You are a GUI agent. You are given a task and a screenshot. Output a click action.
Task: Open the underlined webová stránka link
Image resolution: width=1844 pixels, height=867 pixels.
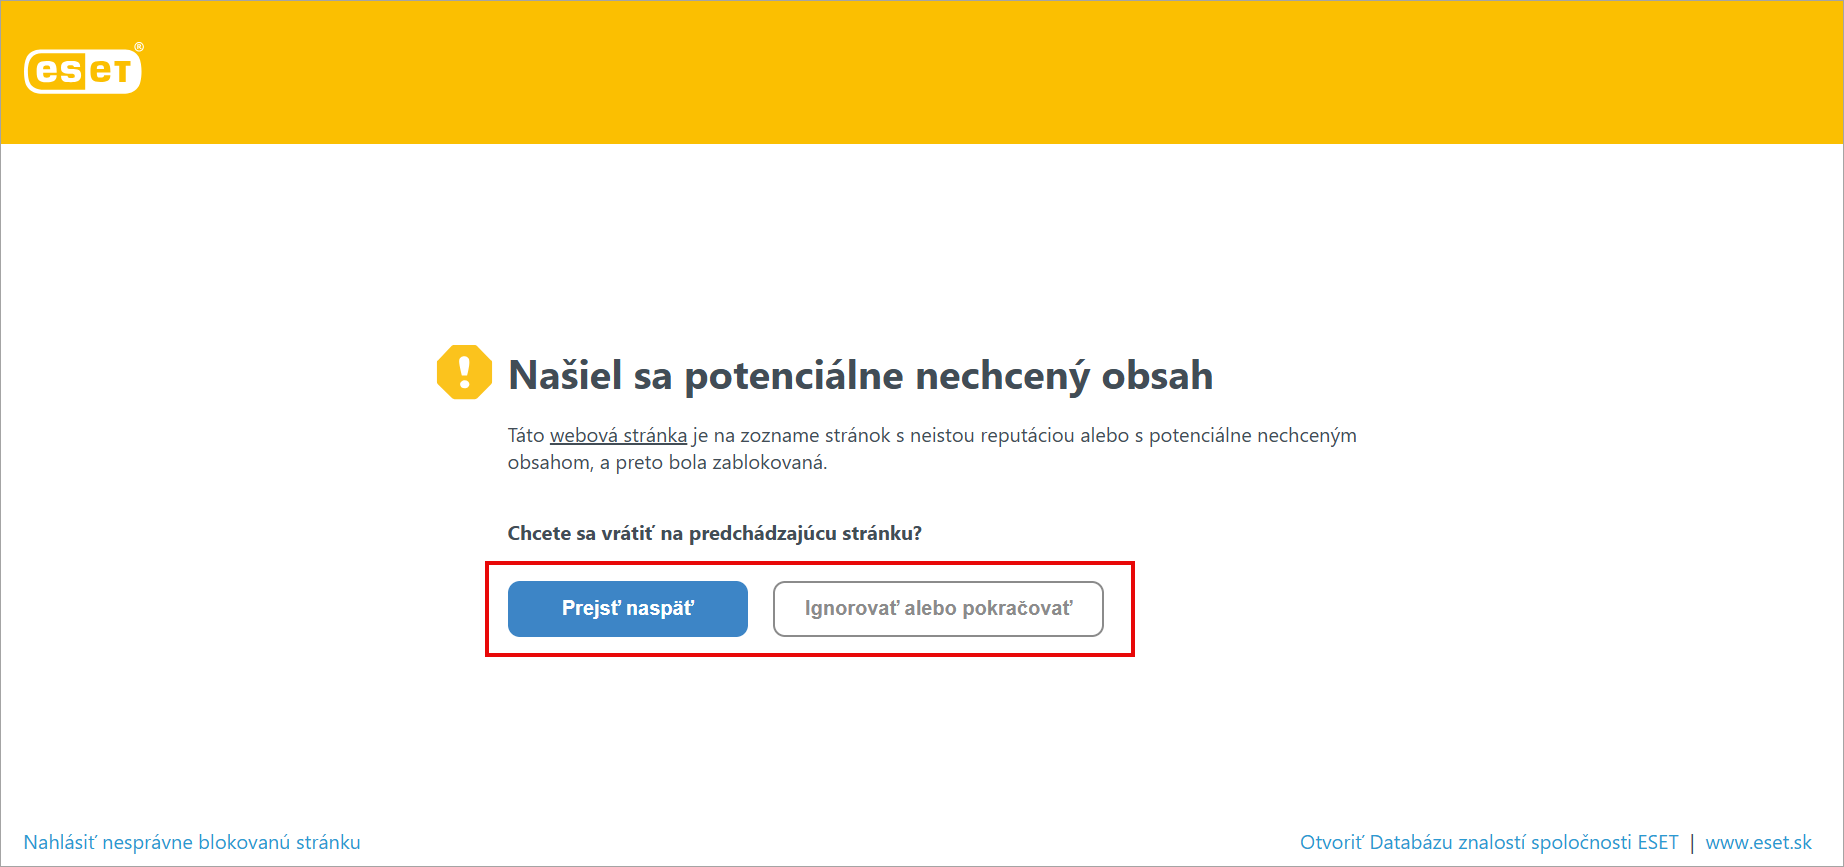[x=618, y=436]
